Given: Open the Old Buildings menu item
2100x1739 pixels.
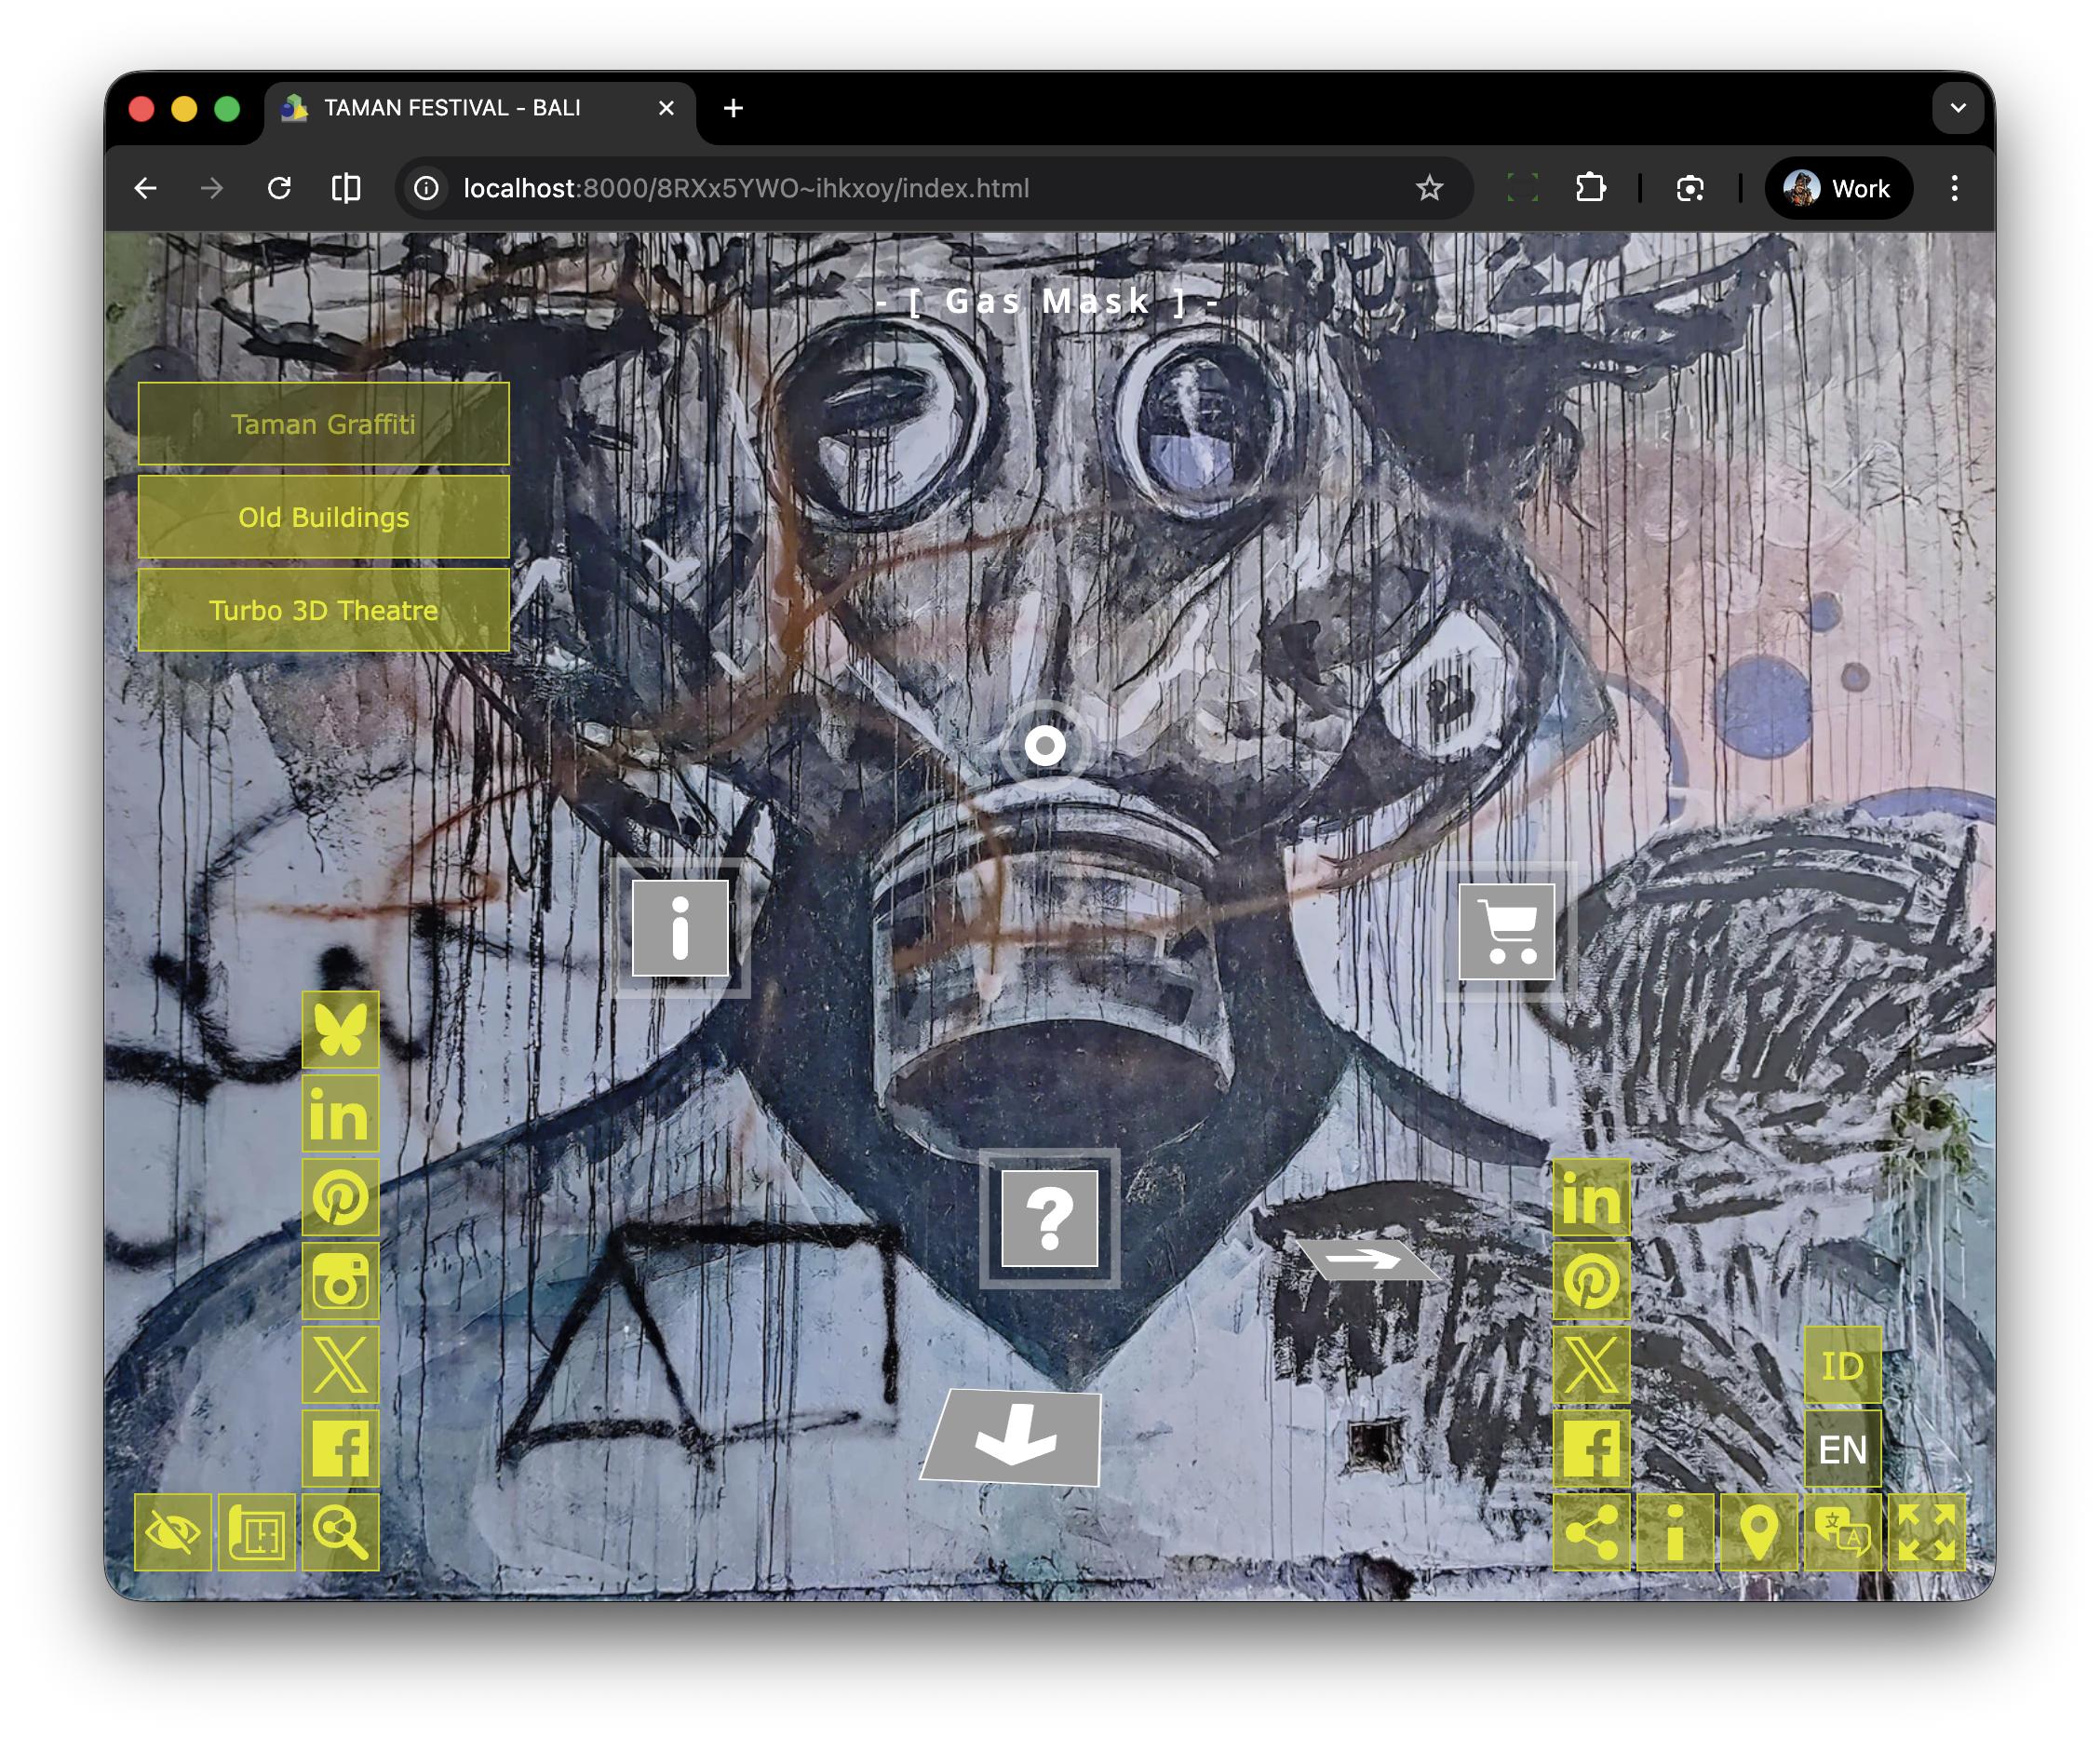Looking at the screenshot, I should click(x=323, y=517).
